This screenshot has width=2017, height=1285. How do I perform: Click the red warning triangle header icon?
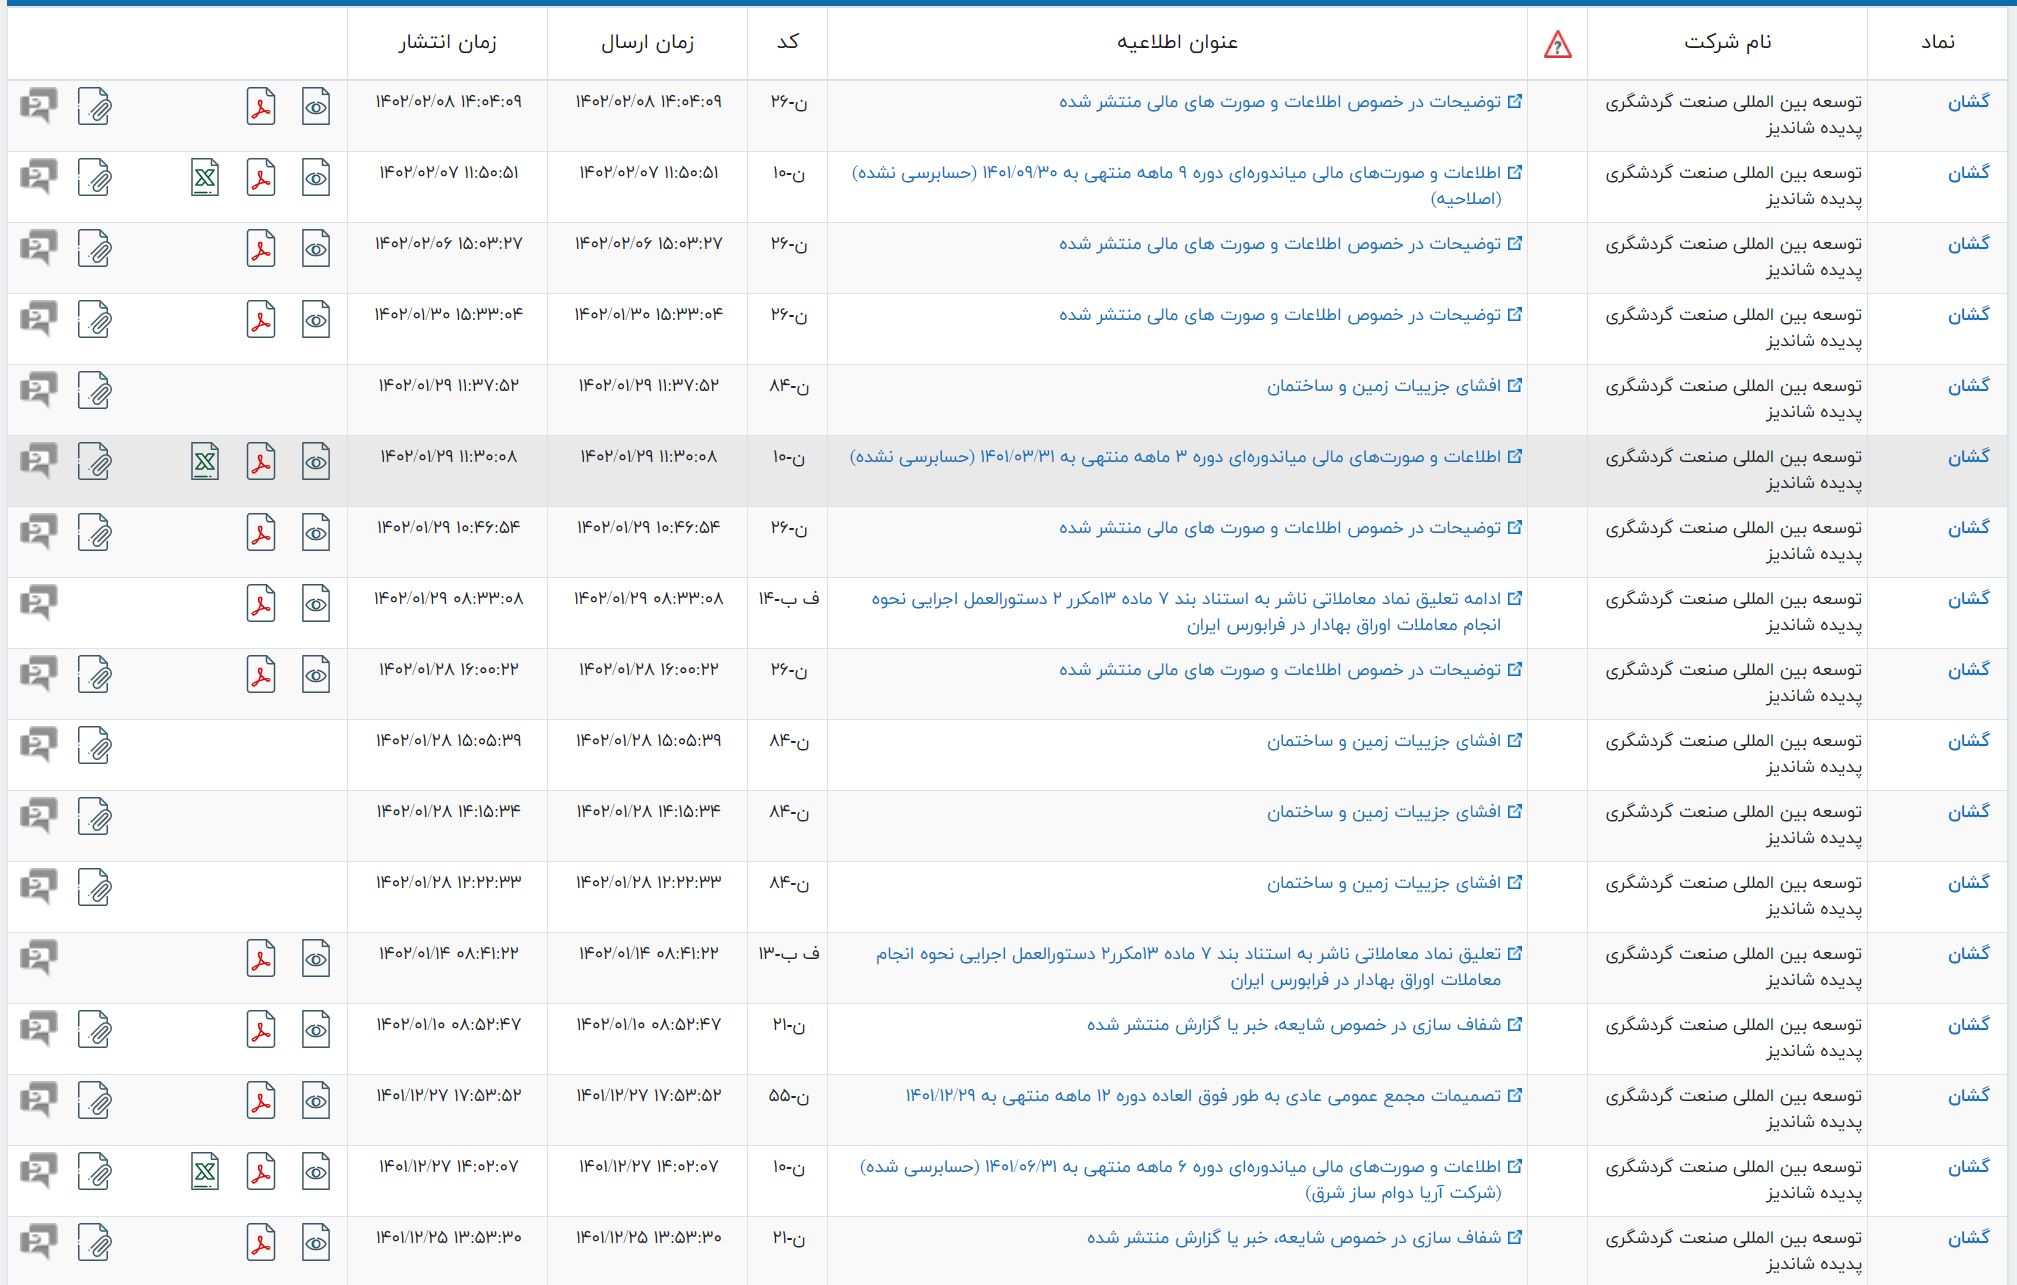1558,44
